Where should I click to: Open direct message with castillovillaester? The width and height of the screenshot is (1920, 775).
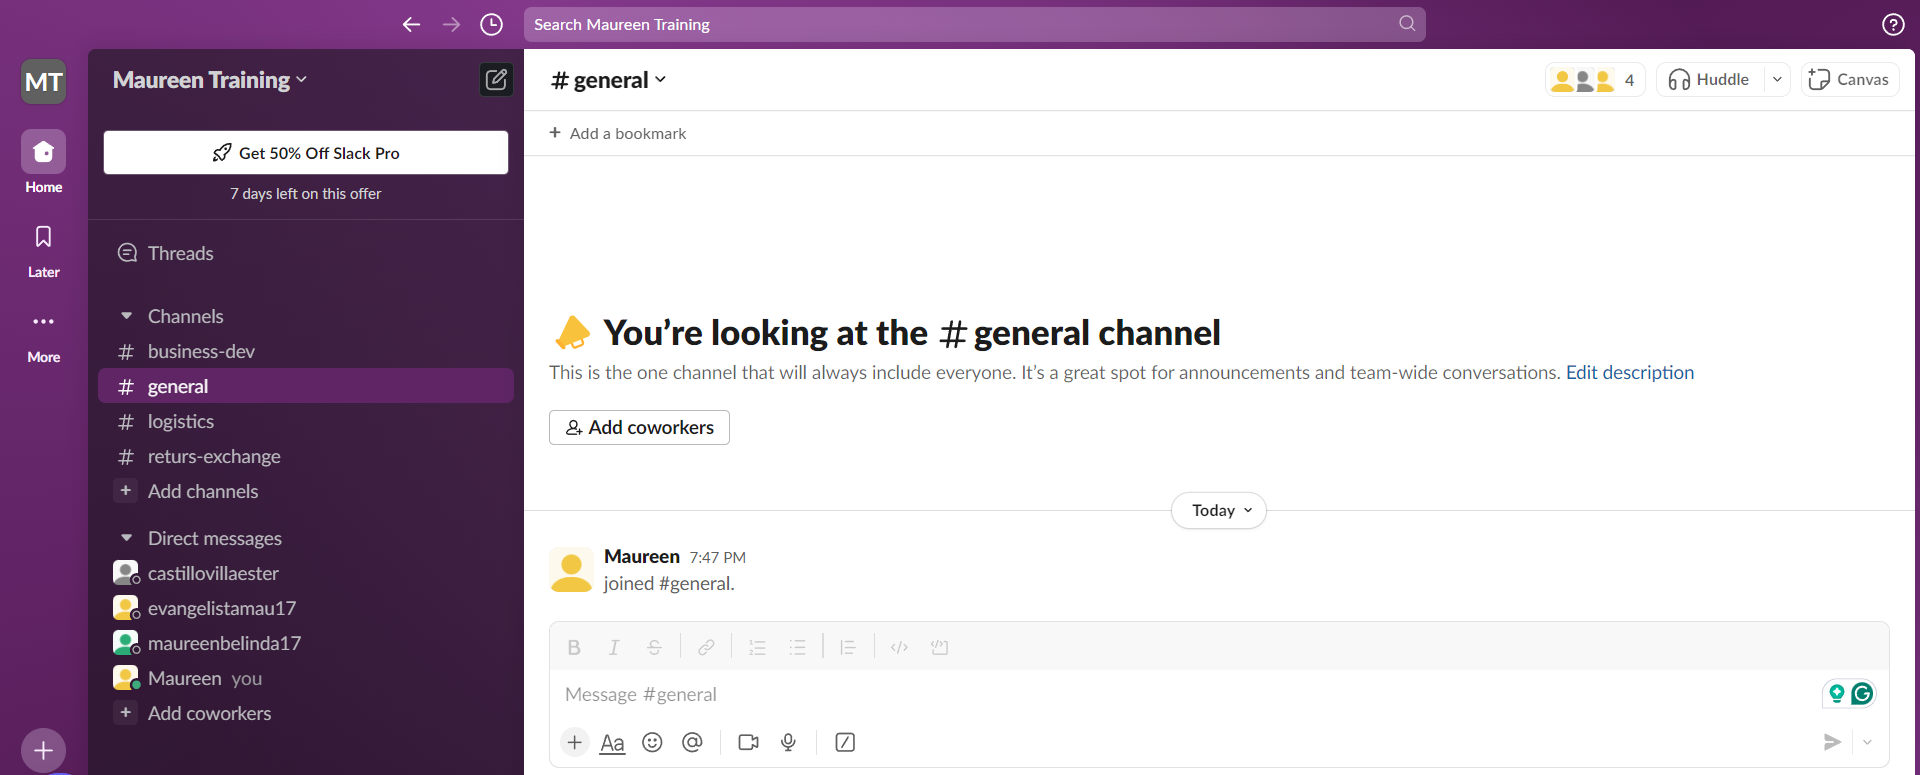click(306, 573)
